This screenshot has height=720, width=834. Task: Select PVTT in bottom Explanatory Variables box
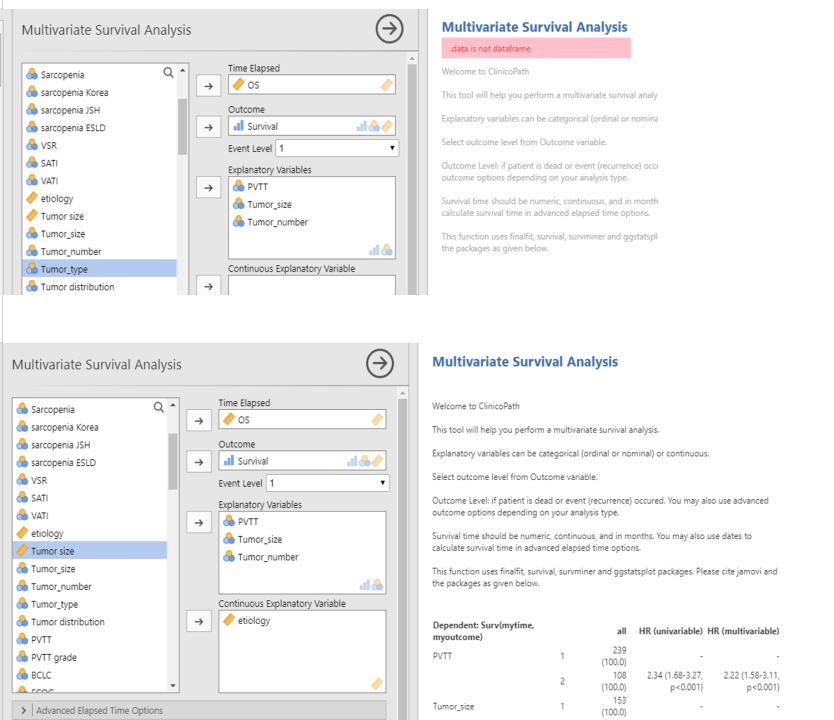(x=302, y=522)
